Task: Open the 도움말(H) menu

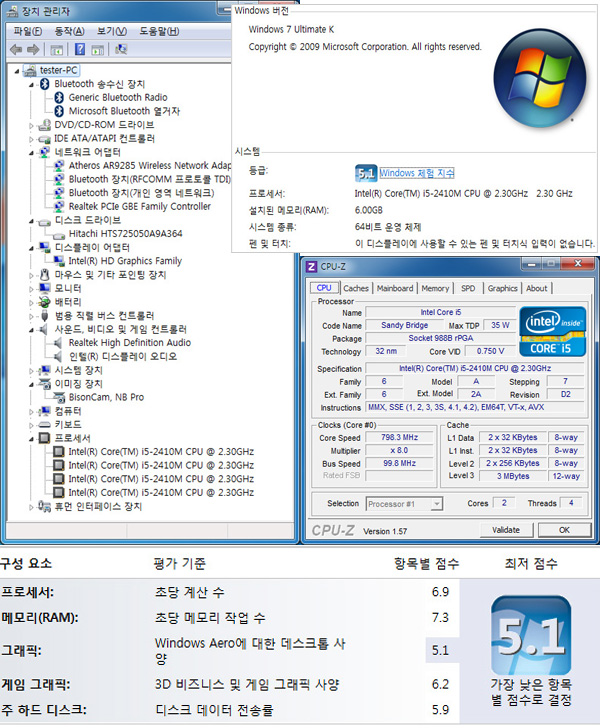Action: (x=159, y=31)
